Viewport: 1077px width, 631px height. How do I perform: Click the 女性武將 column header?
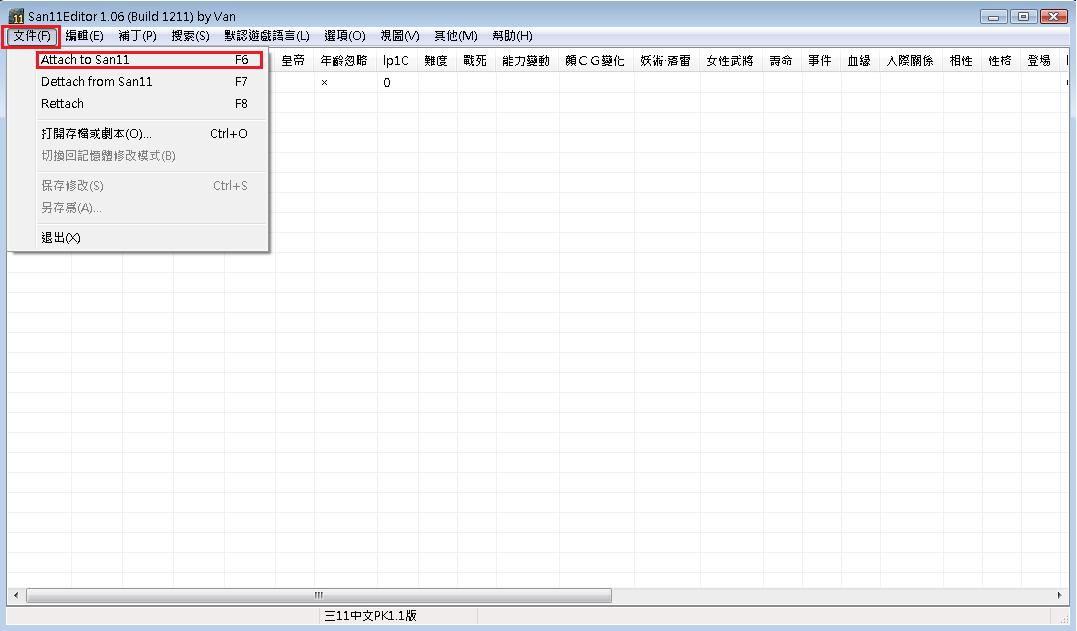[731, 61]
